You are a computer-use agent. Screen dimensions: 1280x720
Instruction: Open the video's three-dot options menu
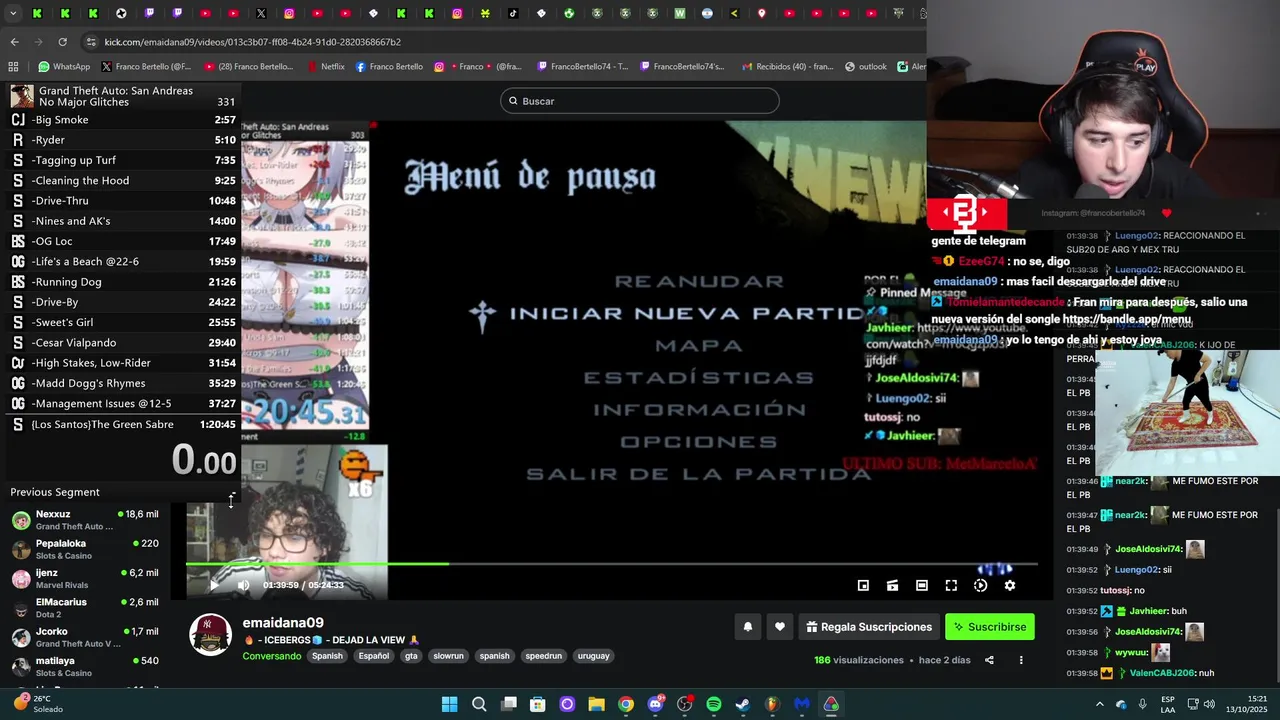[1021, 660]
